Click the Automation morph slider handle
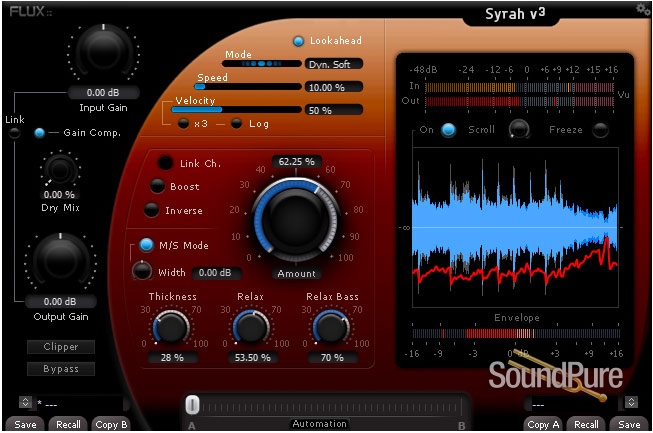 click(192, 404)
